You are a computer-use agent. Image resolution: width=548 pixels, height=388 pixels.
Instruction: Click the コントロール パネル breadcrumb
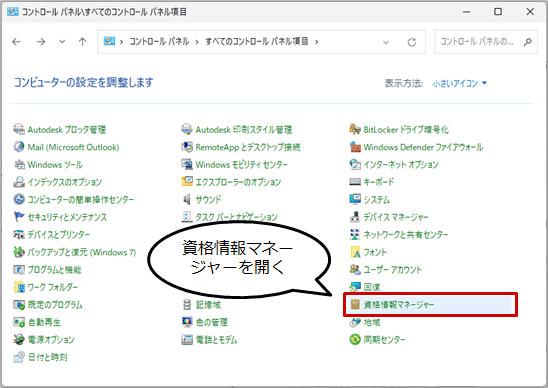(159, 42)
